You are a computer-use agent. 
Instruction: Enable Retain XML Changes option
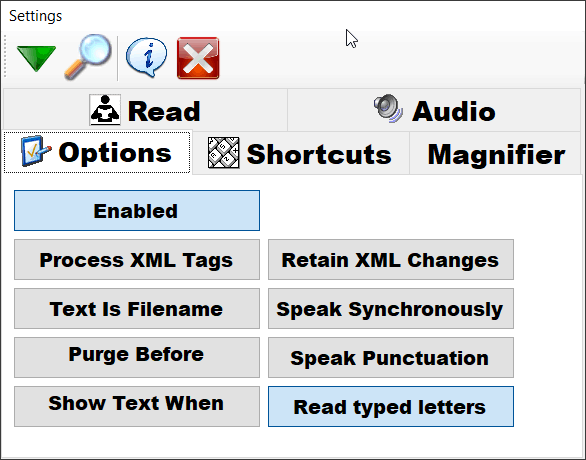391,260
